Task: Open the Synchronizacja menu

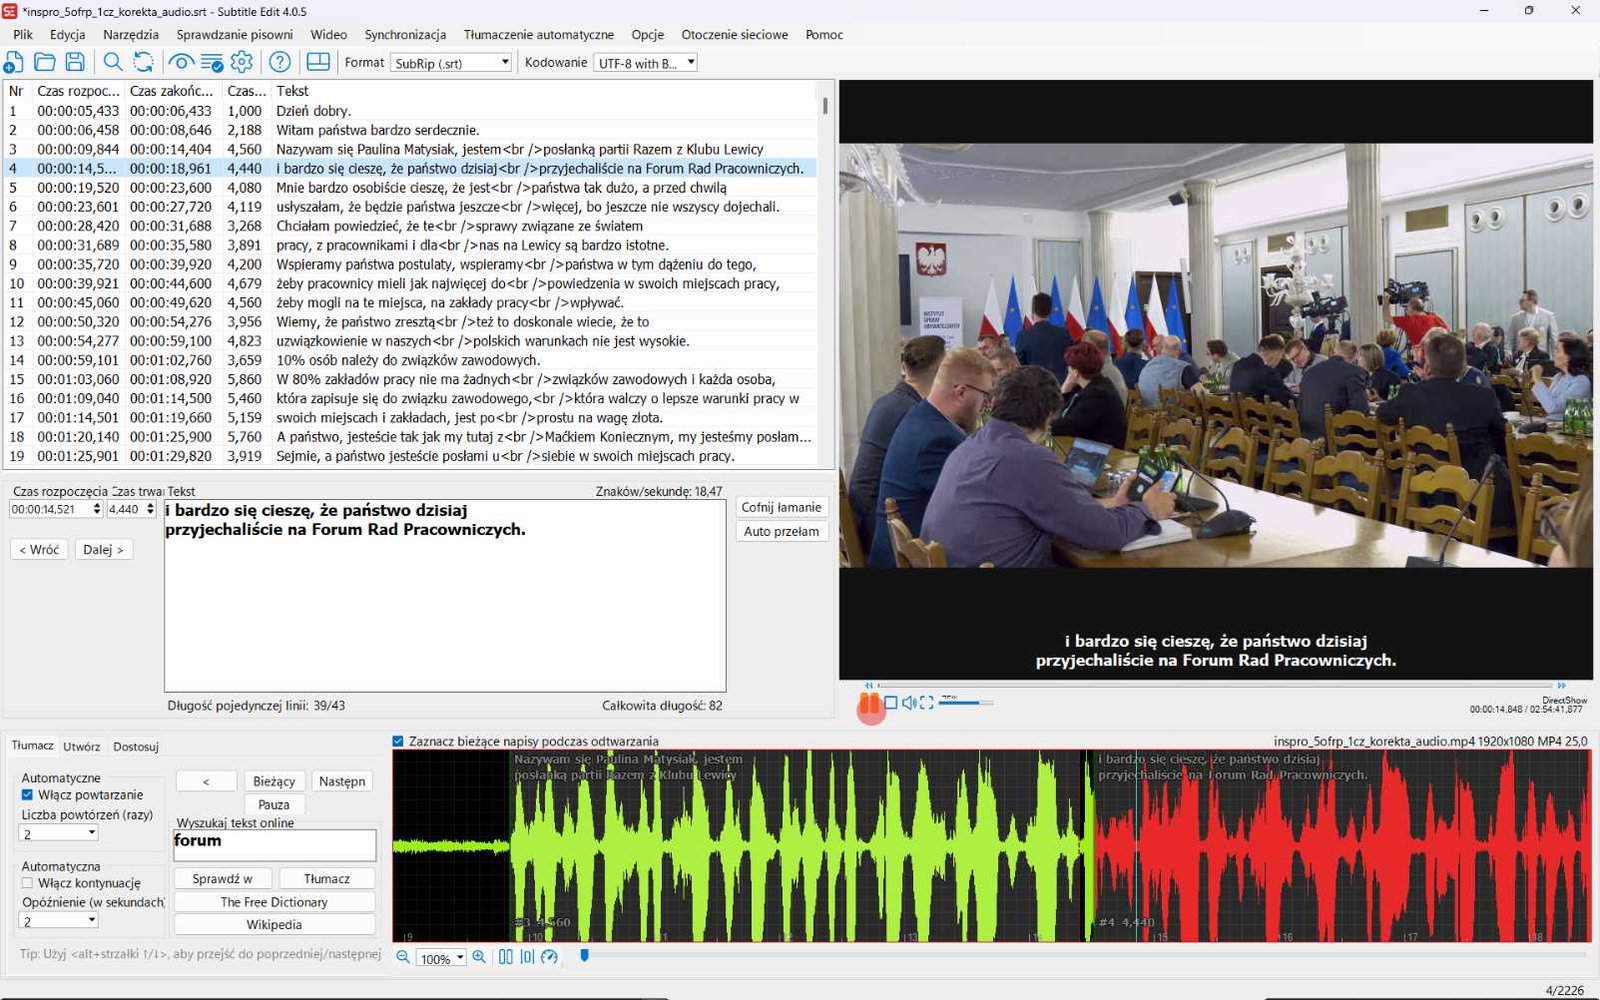Action: [x=405, y=34]
